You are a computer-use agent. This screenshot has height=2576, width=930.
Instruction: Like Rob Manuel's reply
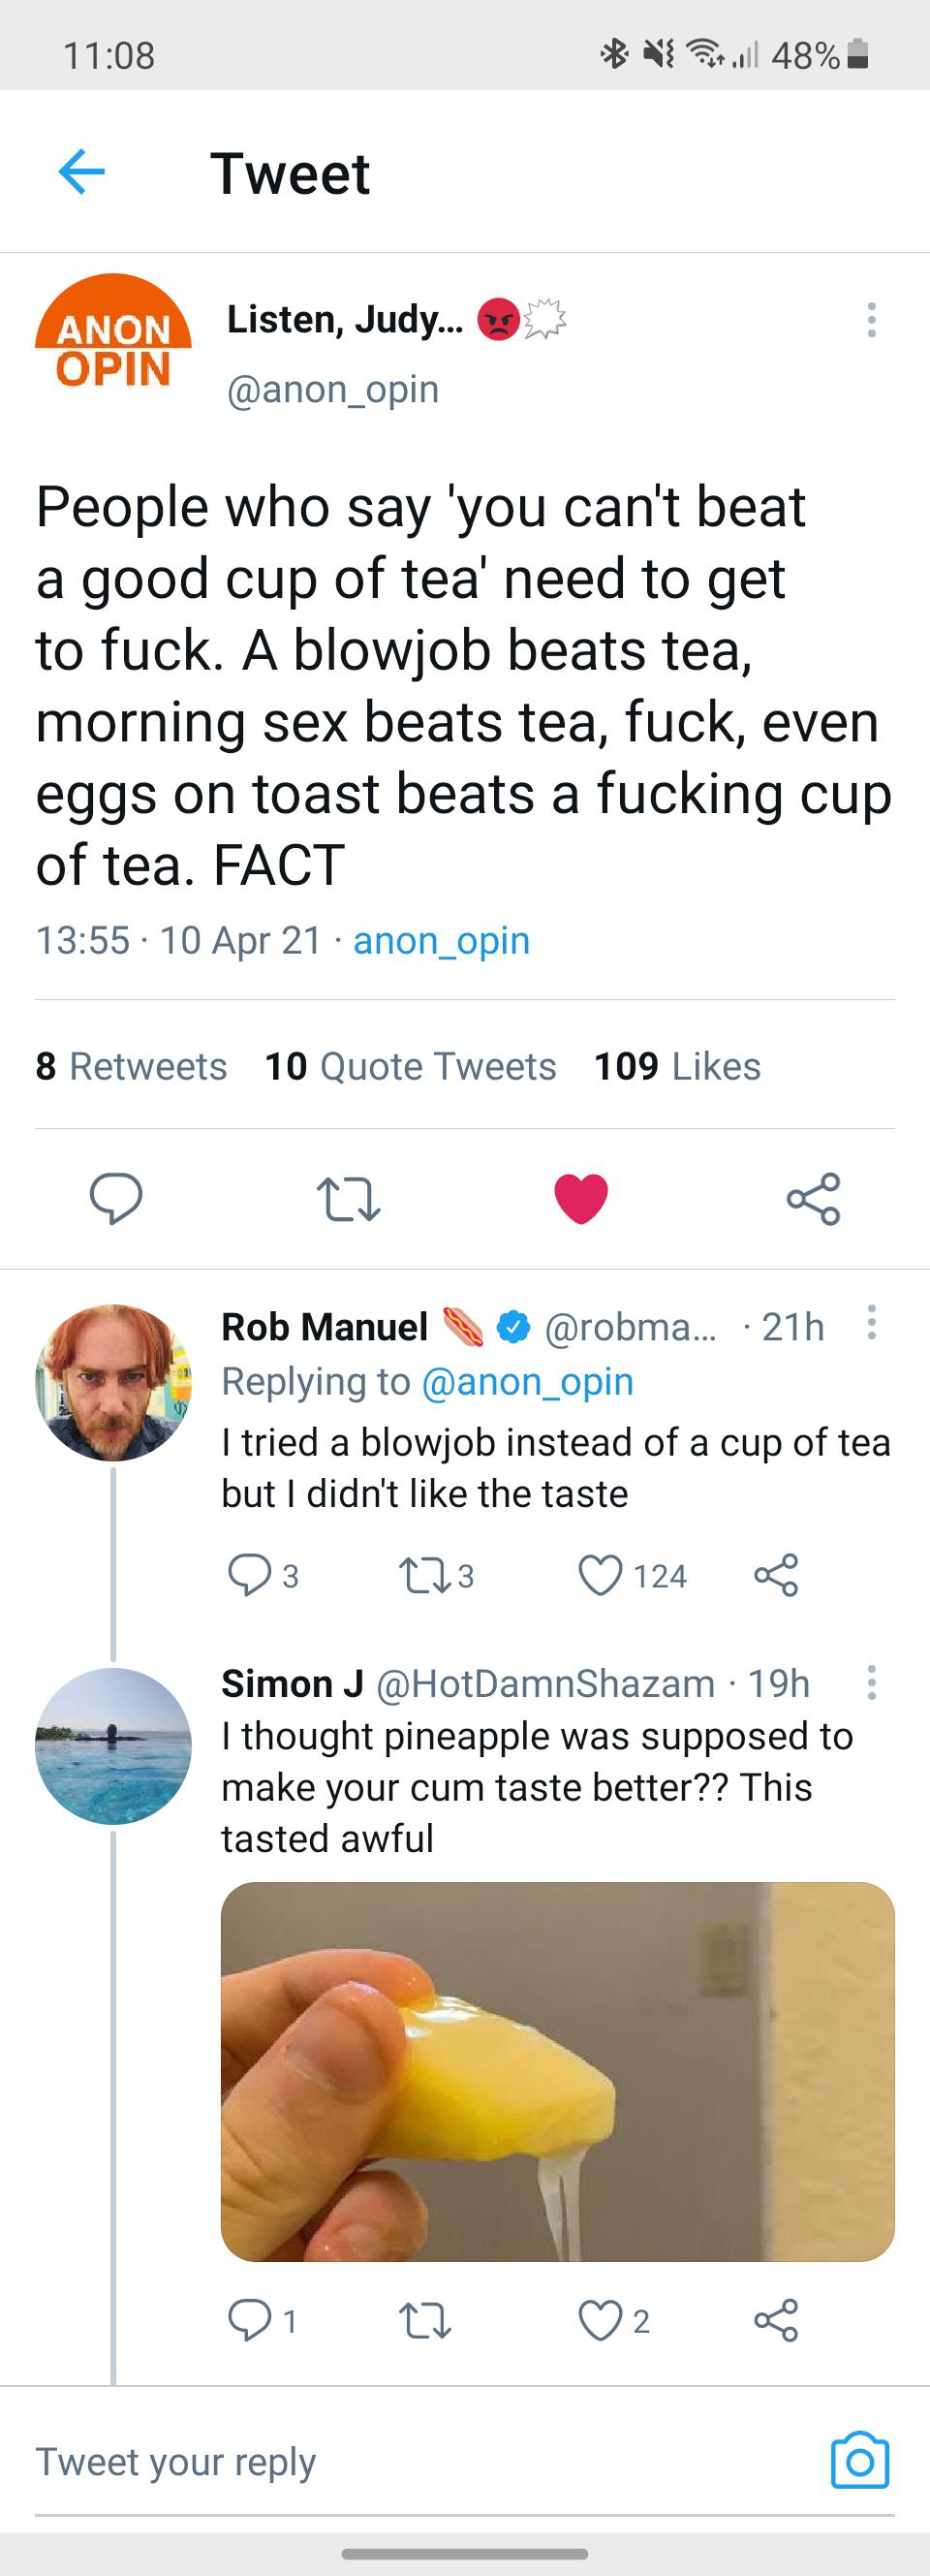[601, 1575]
